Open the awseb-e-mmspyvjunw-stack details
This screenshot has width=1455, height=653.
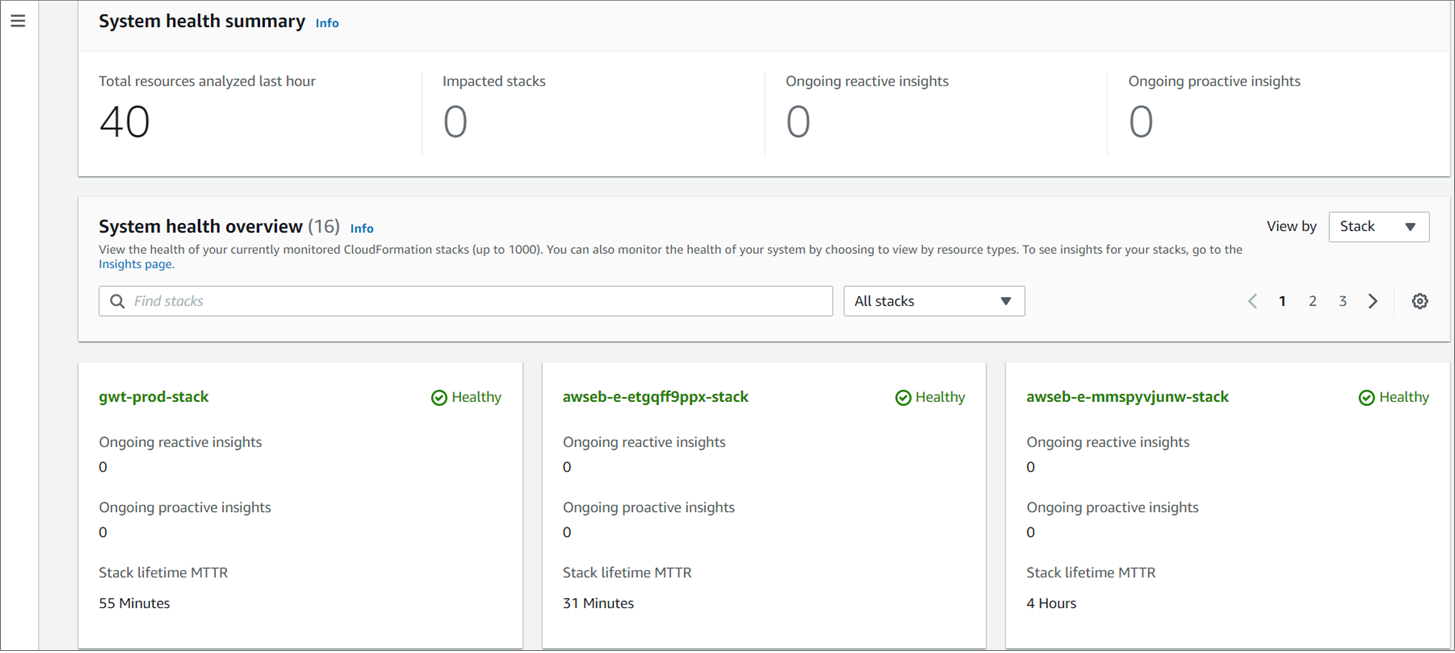point(1128,397)
